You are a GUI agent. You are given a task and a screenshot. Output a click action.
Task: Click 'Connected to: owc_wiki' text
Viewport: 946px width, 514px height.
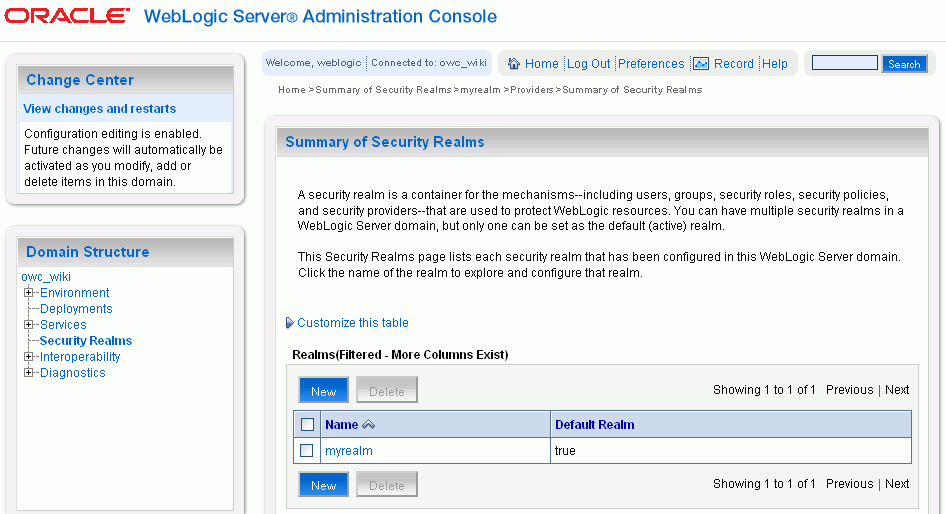click(429, 63)
